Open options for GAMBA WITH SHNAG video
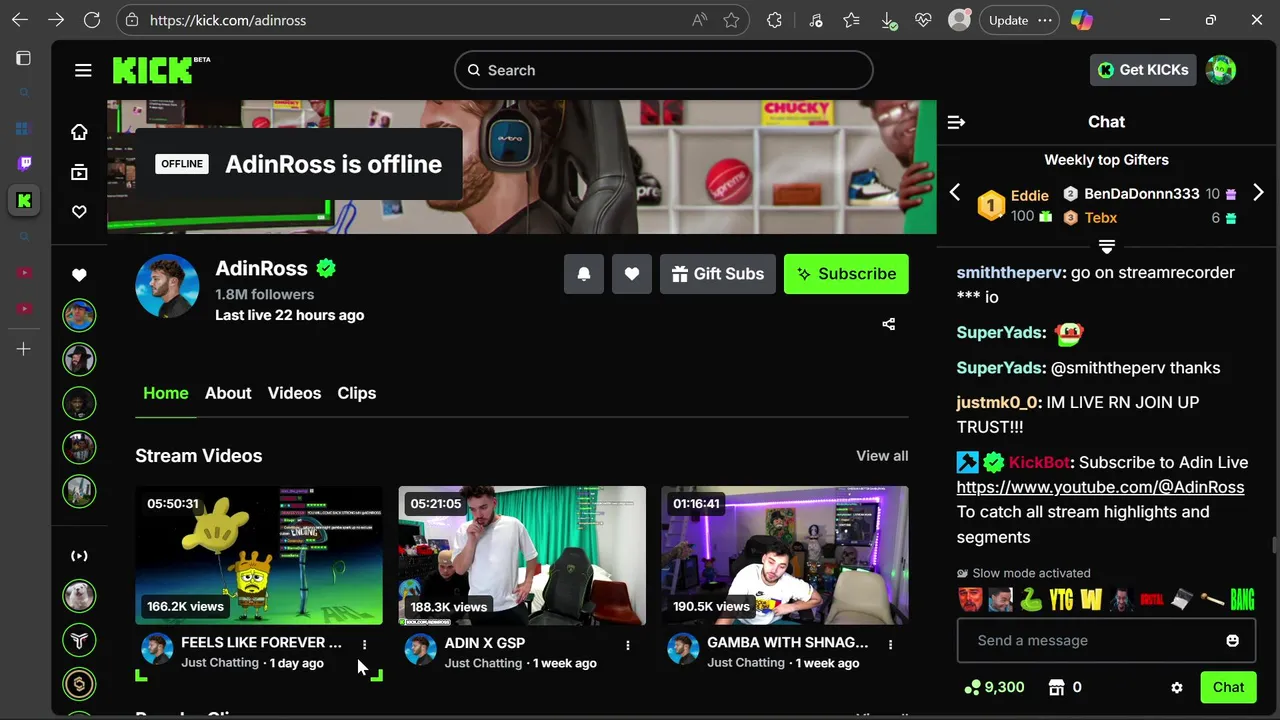1280x720 pixels. [x=890, y=645]
